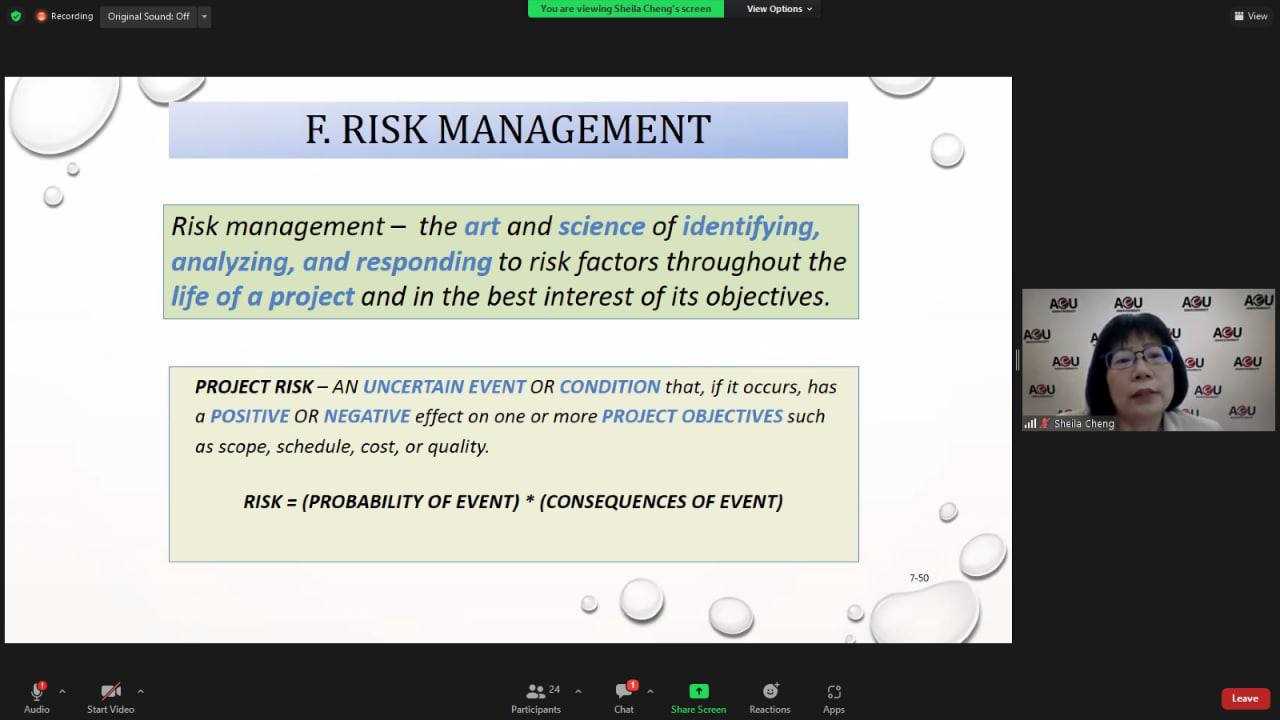Click 'life of a project' blue text
Viewport: 1280px width, 720px height.
click(262, 296)
